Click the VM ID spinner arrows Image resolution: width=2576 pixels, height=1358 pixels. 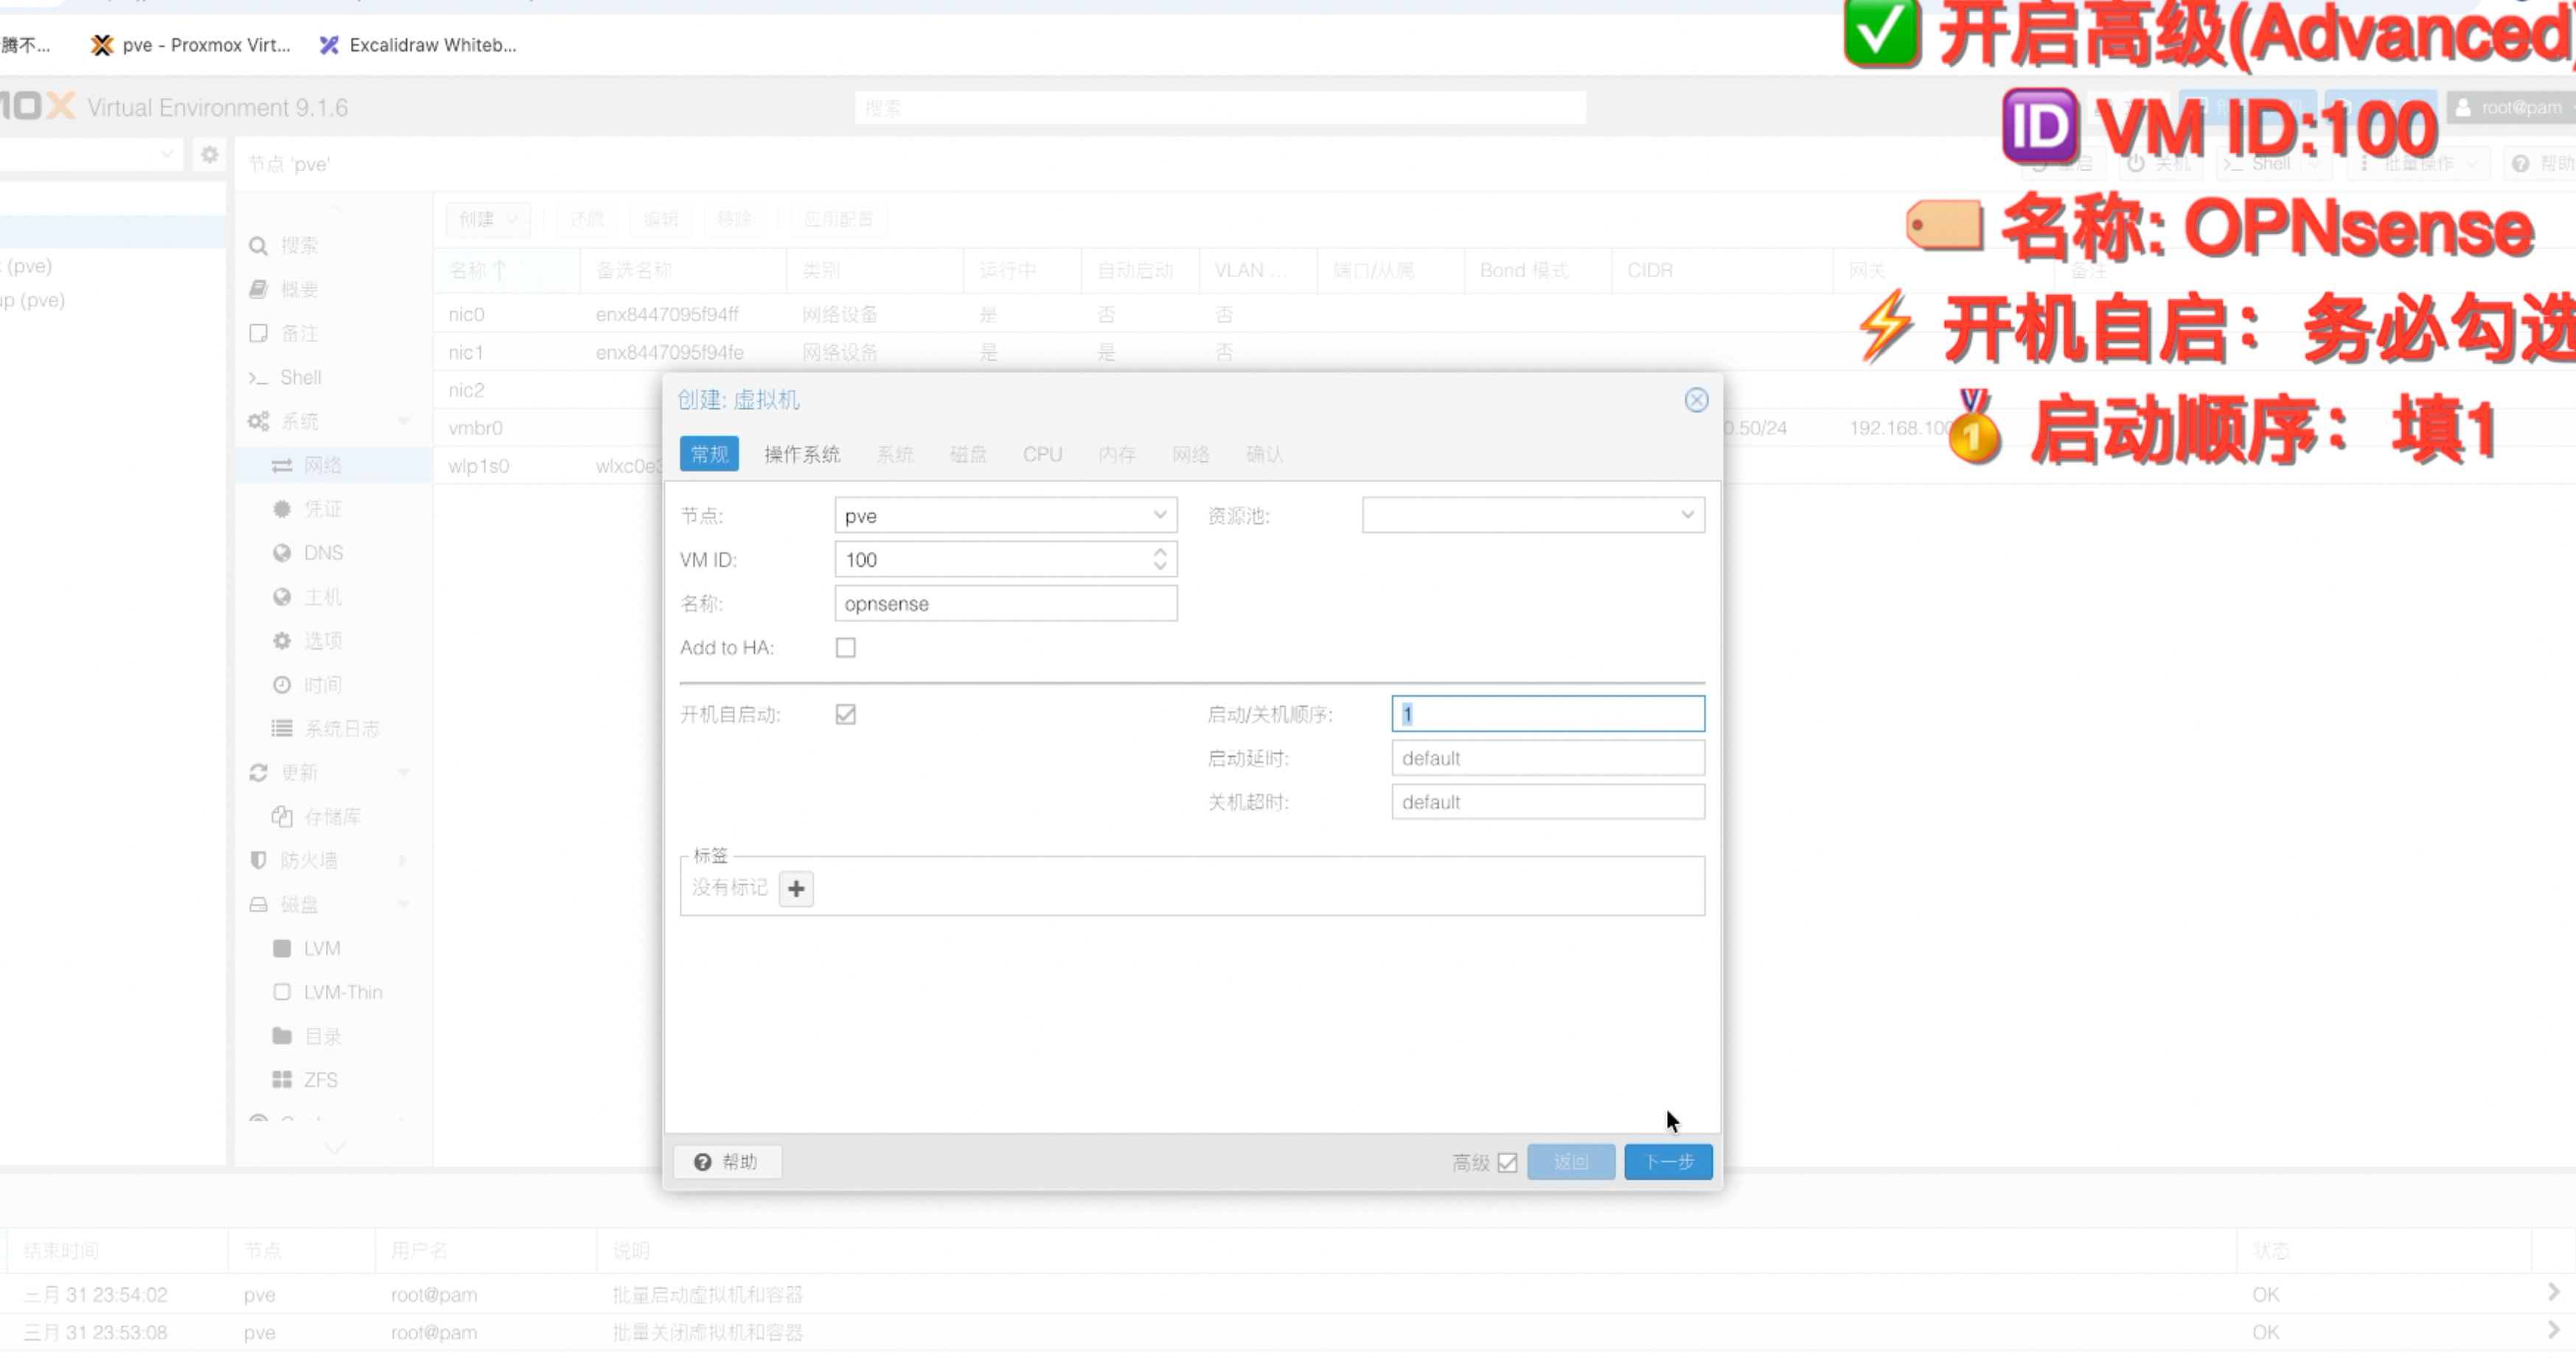pyautogui.click(x=1160, y=559)
